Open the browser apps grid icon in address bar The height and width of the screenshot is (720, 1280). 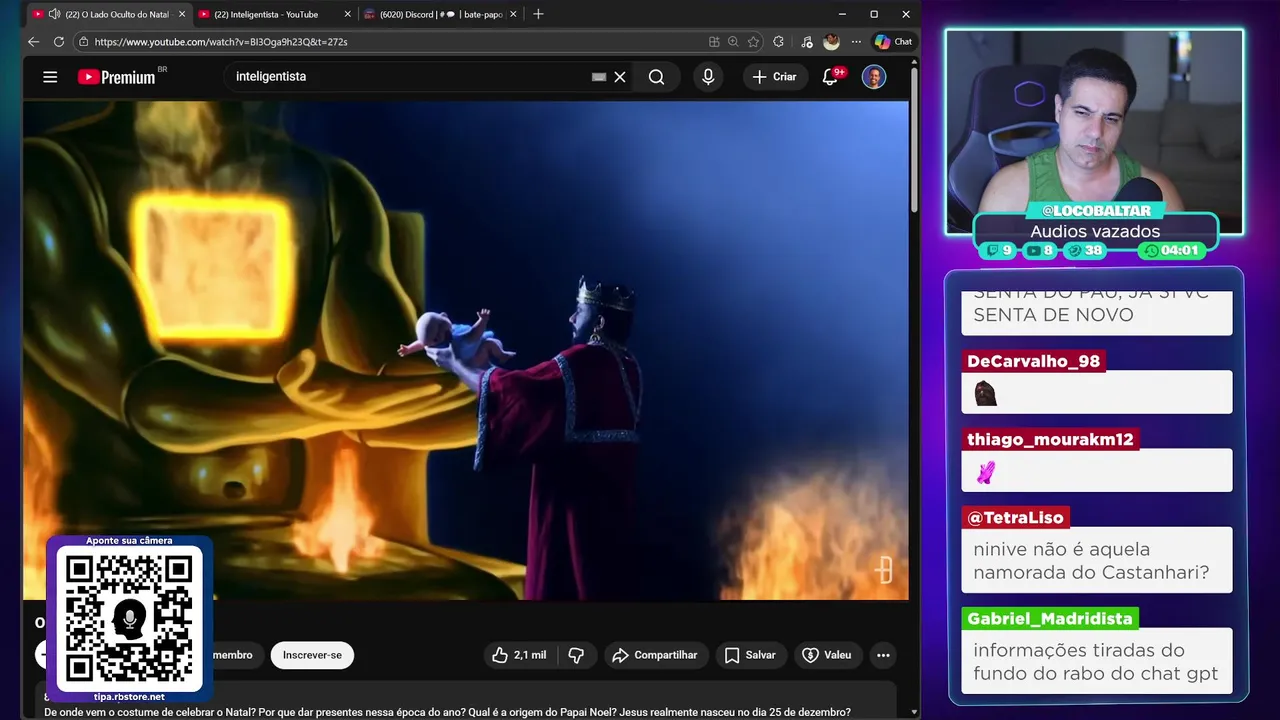coord(714,42)
